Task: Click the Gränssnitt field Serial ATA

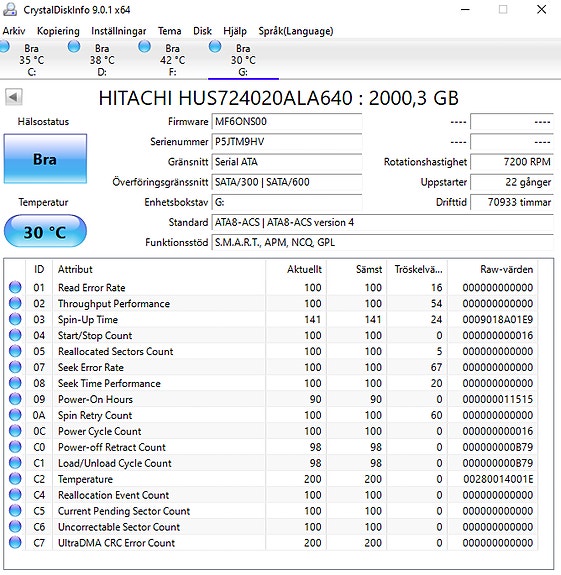Action: (x=287, y=162)
